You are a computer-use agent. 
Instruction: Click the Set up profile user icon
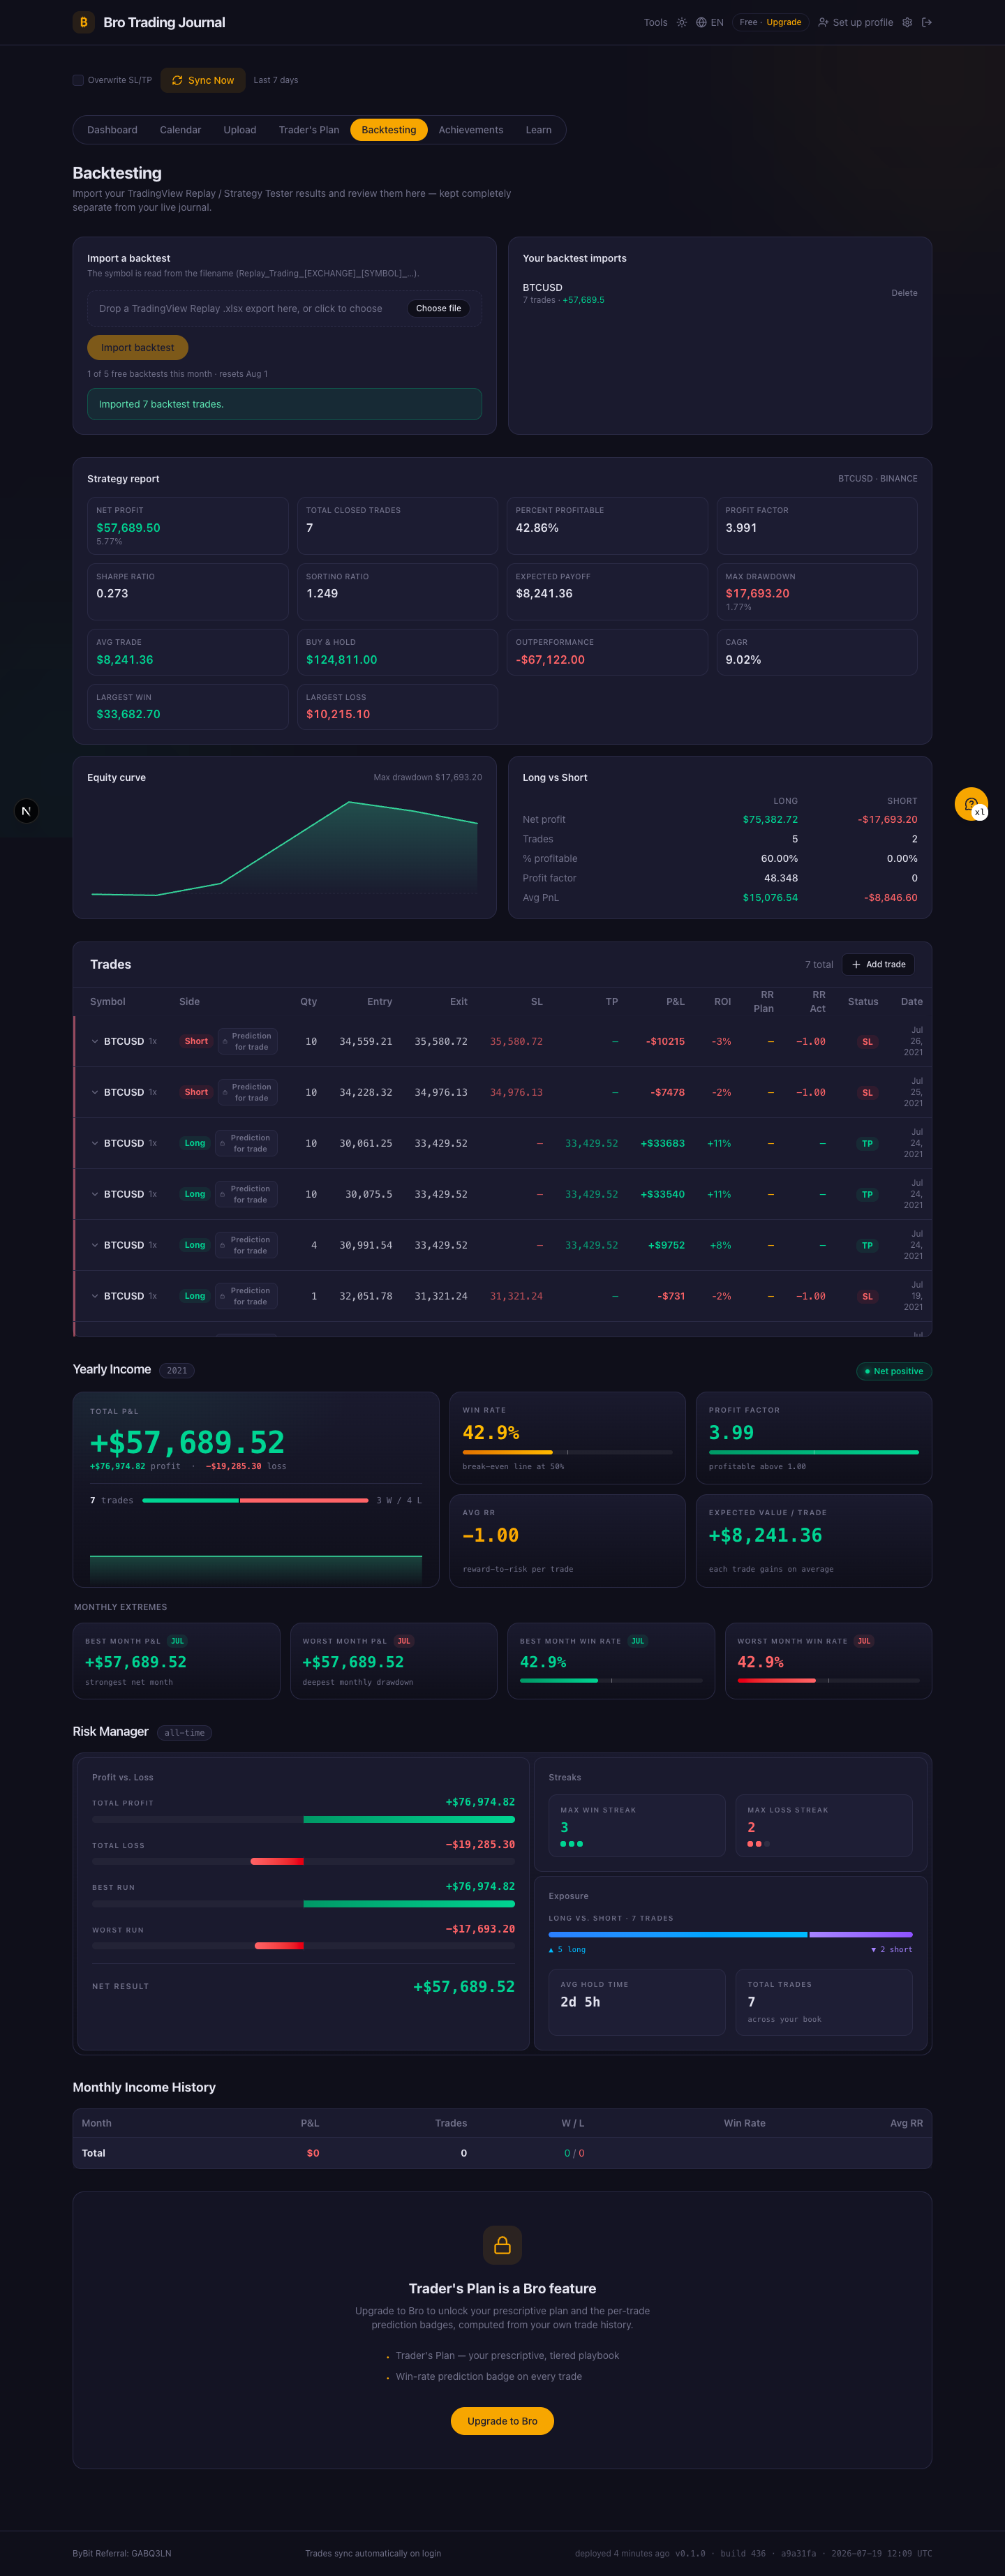[x=823, y=22]
